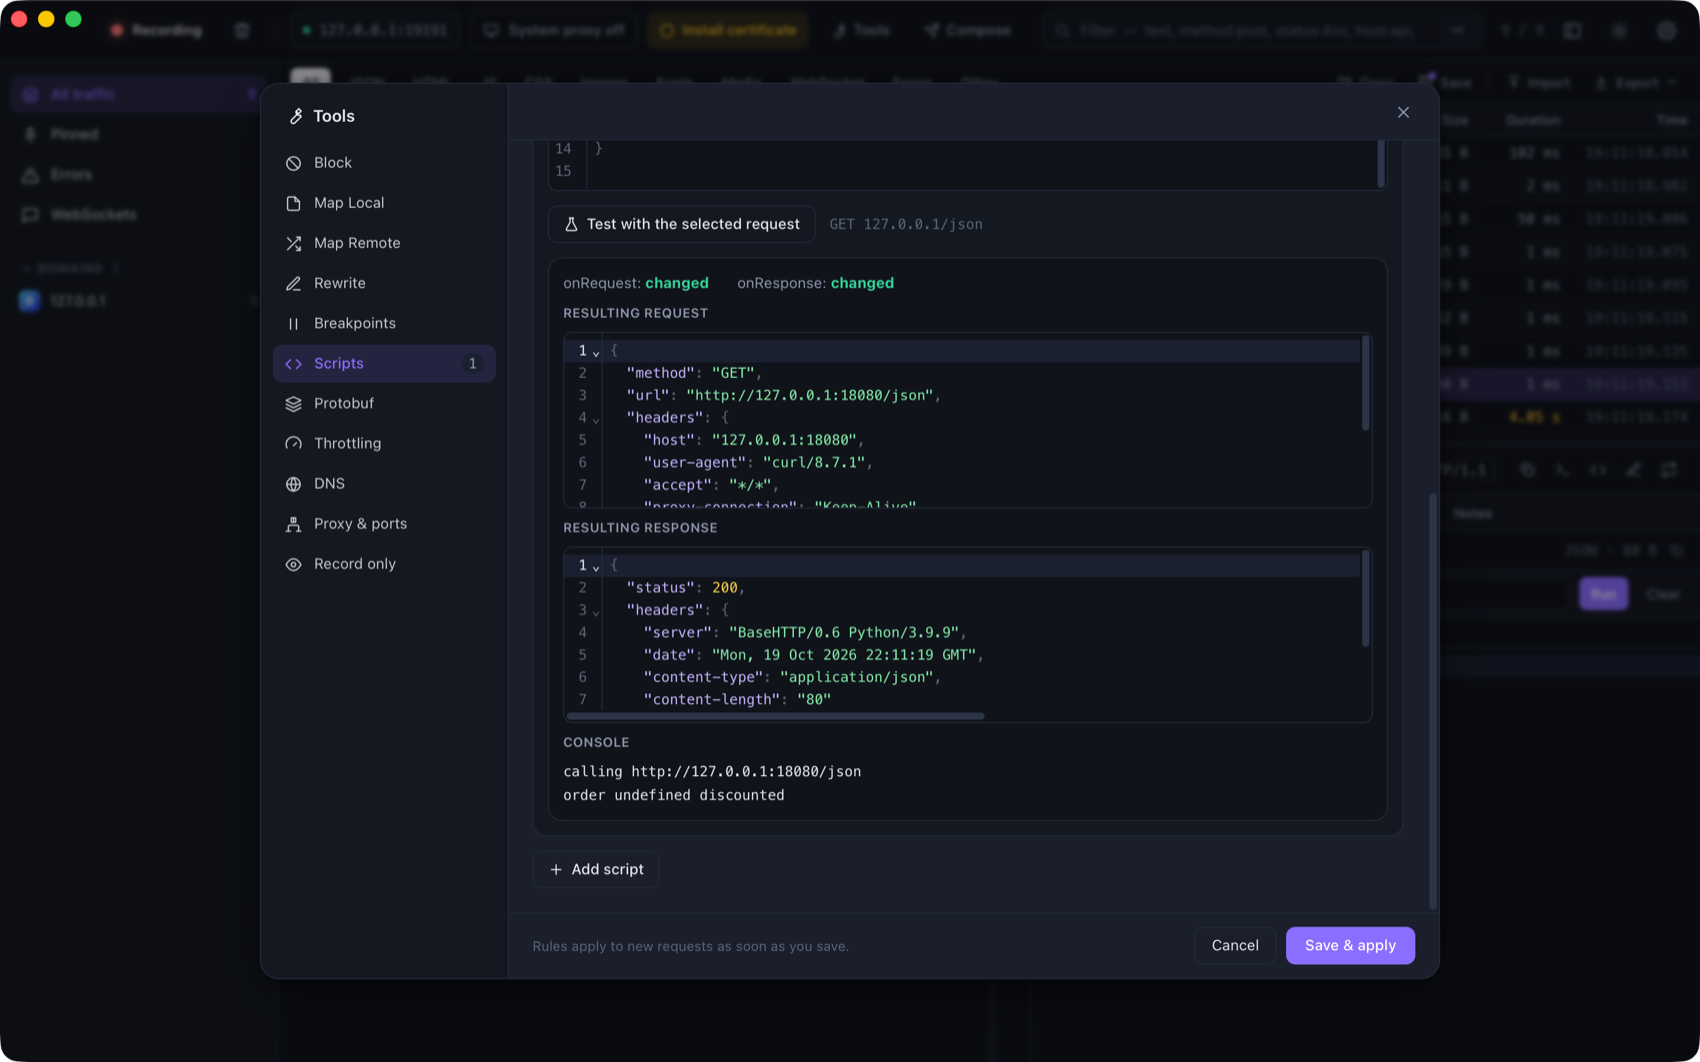Screen dimensions: 1700x1062
Task: Collapse line 1 fold in Resulting Response
Action: click(x=596, y=567)
